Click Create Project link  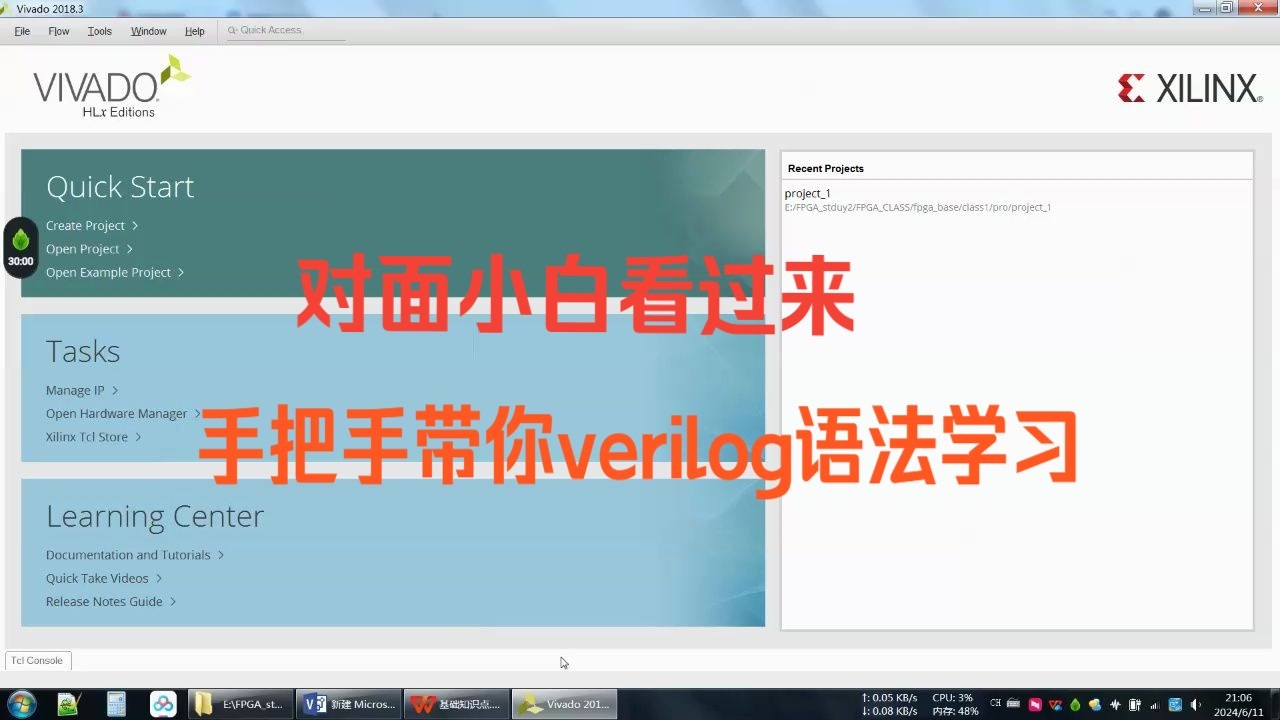[x=92, y=226]
